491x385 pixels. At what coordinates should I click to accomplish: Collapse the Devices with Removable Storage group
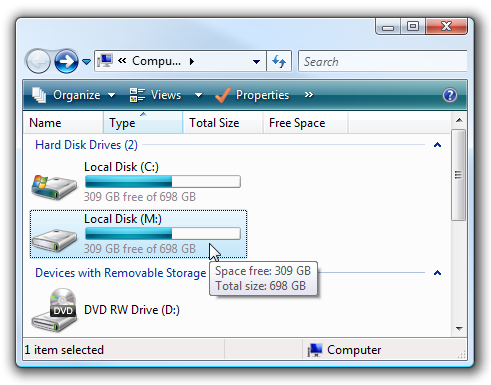tap(437, 273)
